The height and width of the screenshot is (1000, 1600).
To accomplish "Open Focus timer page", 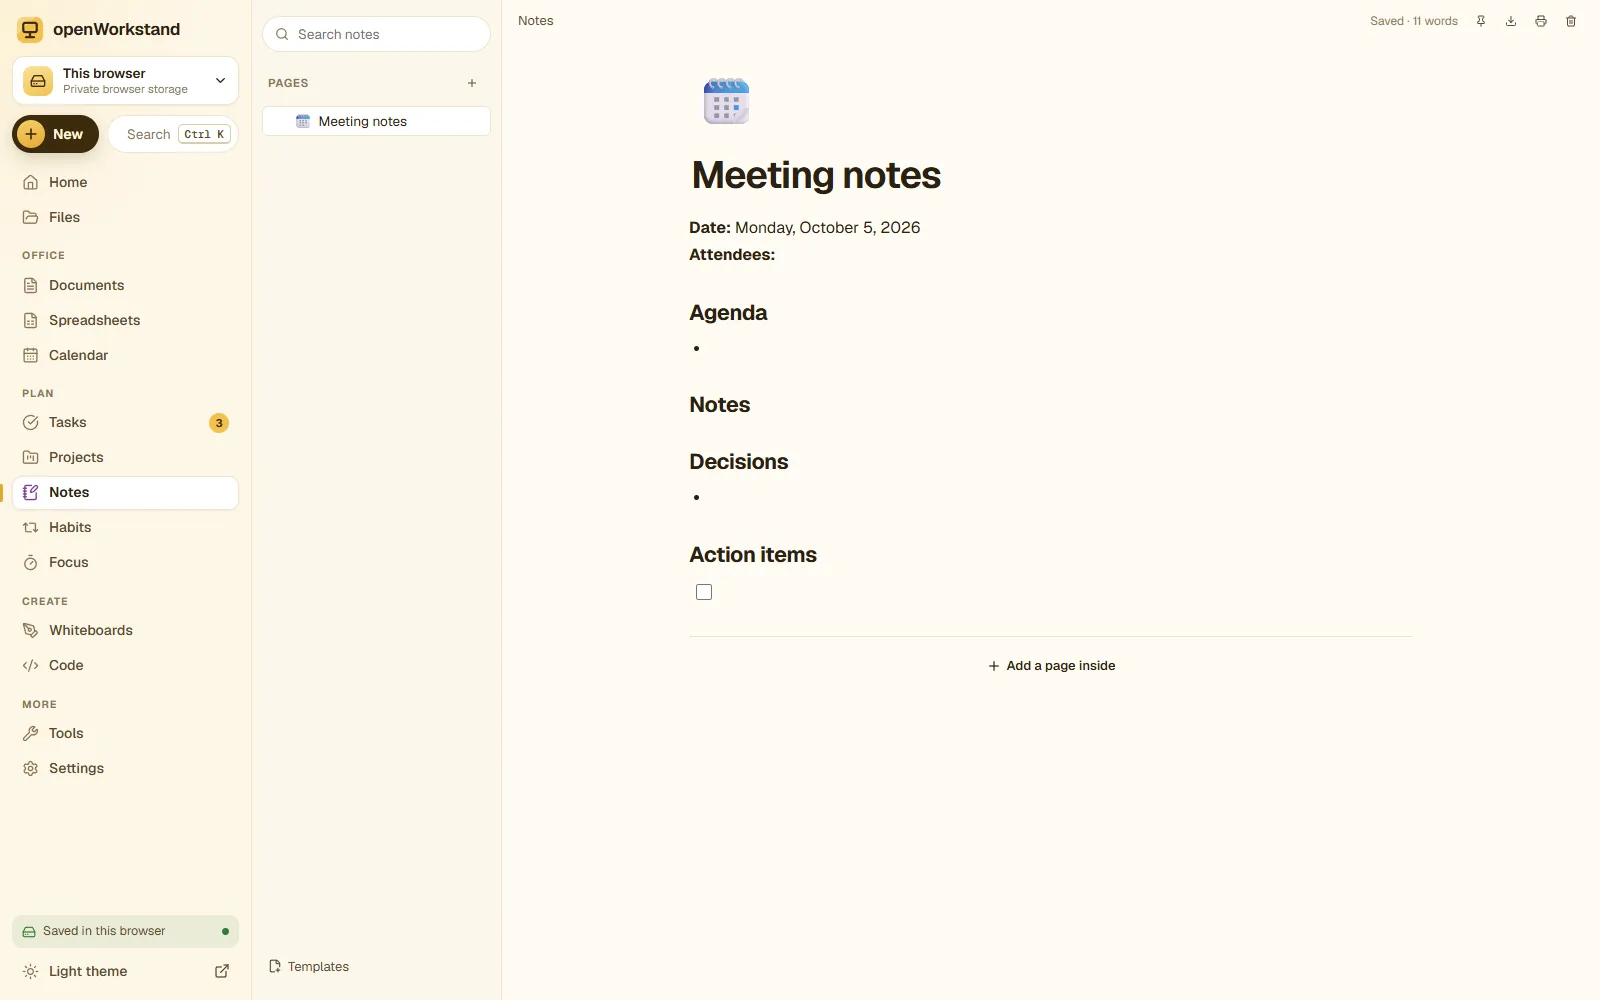I will click(x=126, y=562).
